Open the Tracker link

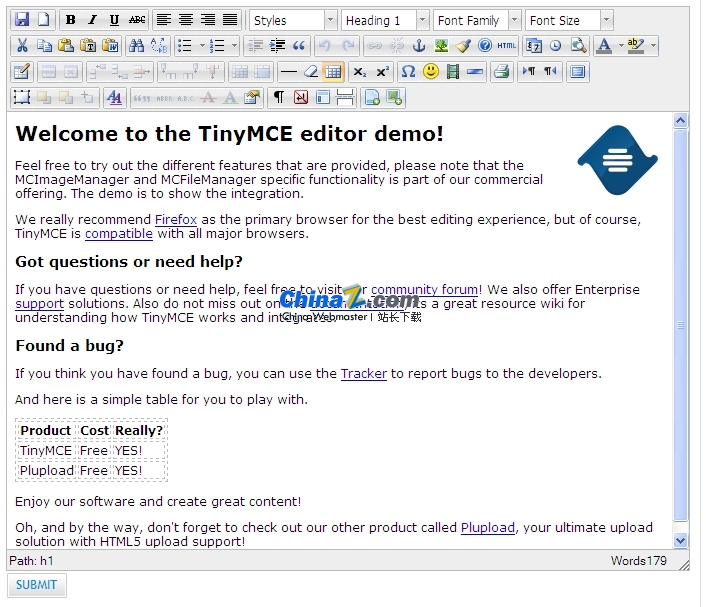(364, 374)
